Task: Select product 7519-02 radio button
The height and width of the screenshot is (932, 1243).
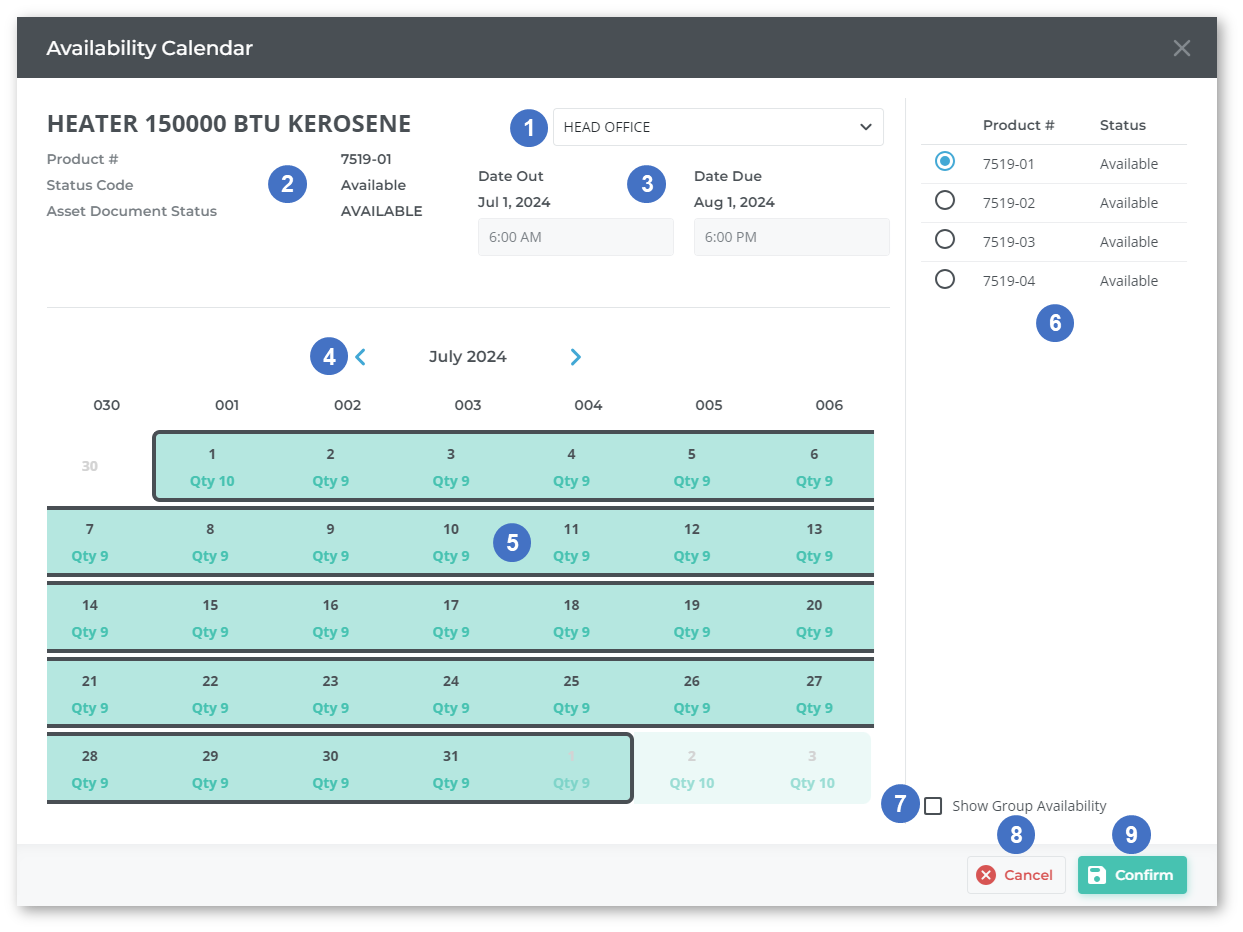Action: (x=944, y=201)
